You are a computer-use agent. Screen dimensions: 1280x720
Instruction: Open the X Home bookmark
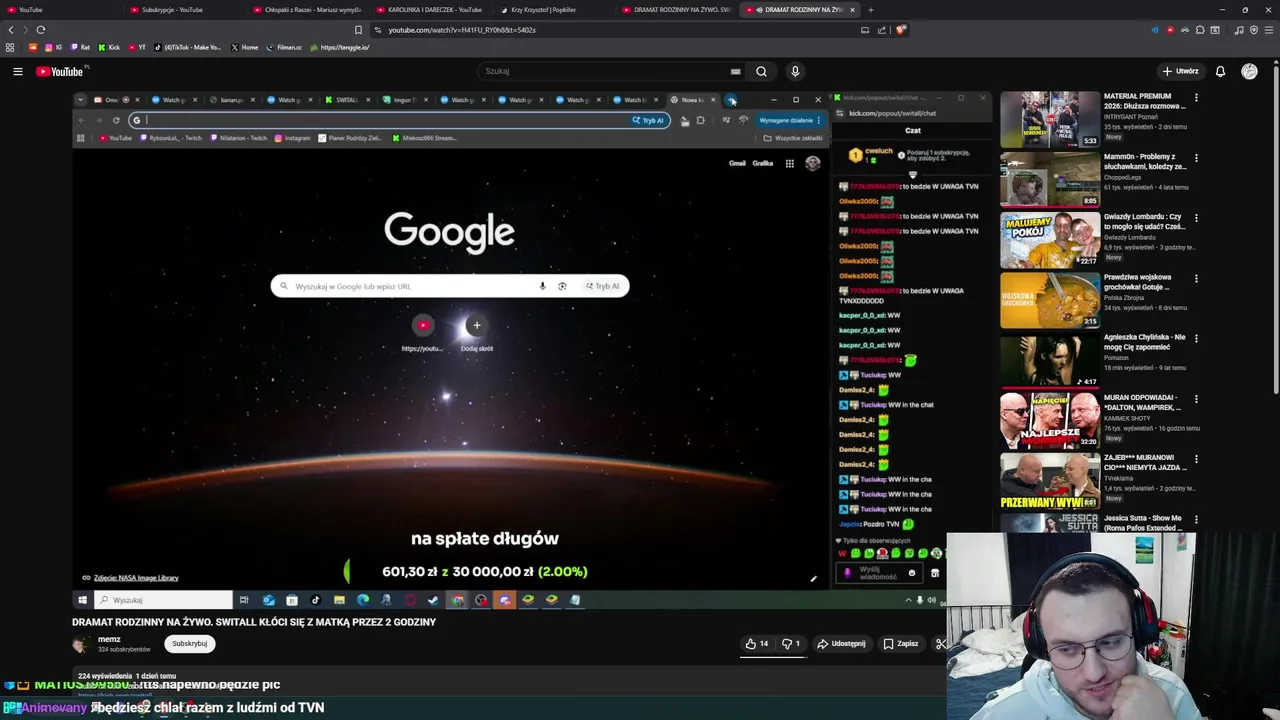click(x=245, y=47)
